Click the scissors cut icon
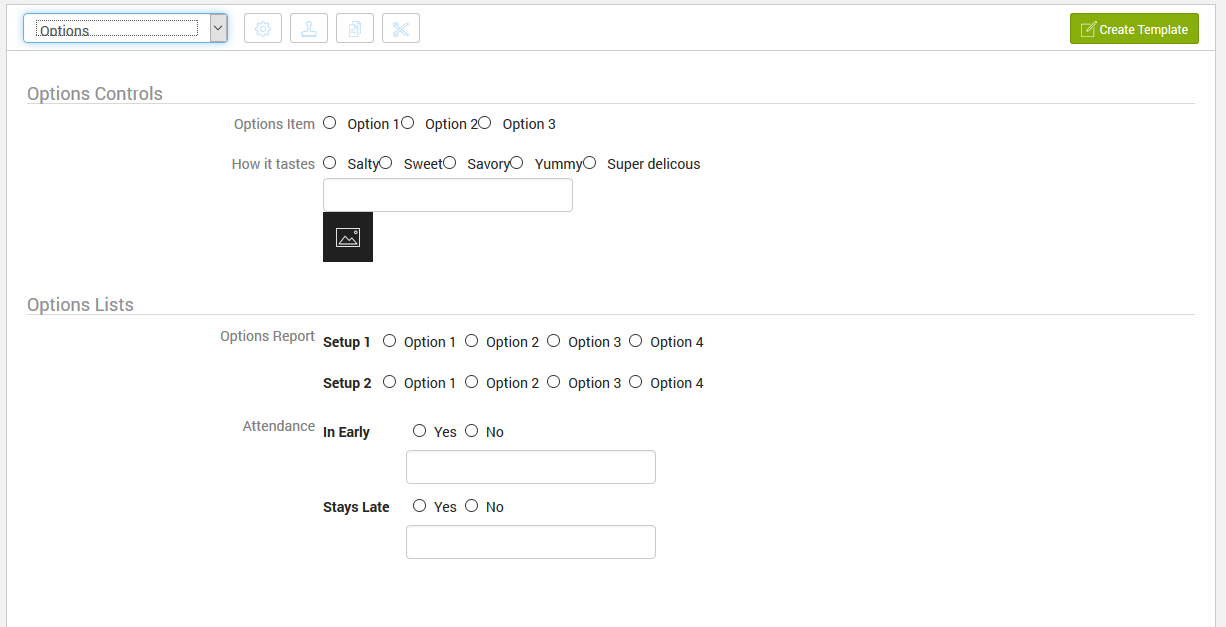Image resolution: width=1226 pixels, height=627 pixels. (x=401, y=29)
